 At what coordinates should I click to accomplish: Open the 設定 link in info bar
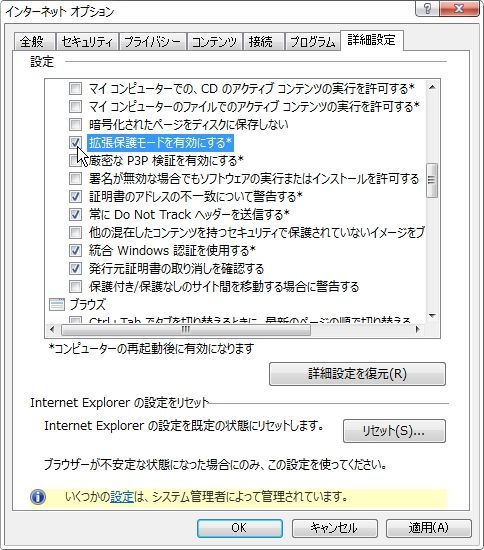[x=122, y=497]
